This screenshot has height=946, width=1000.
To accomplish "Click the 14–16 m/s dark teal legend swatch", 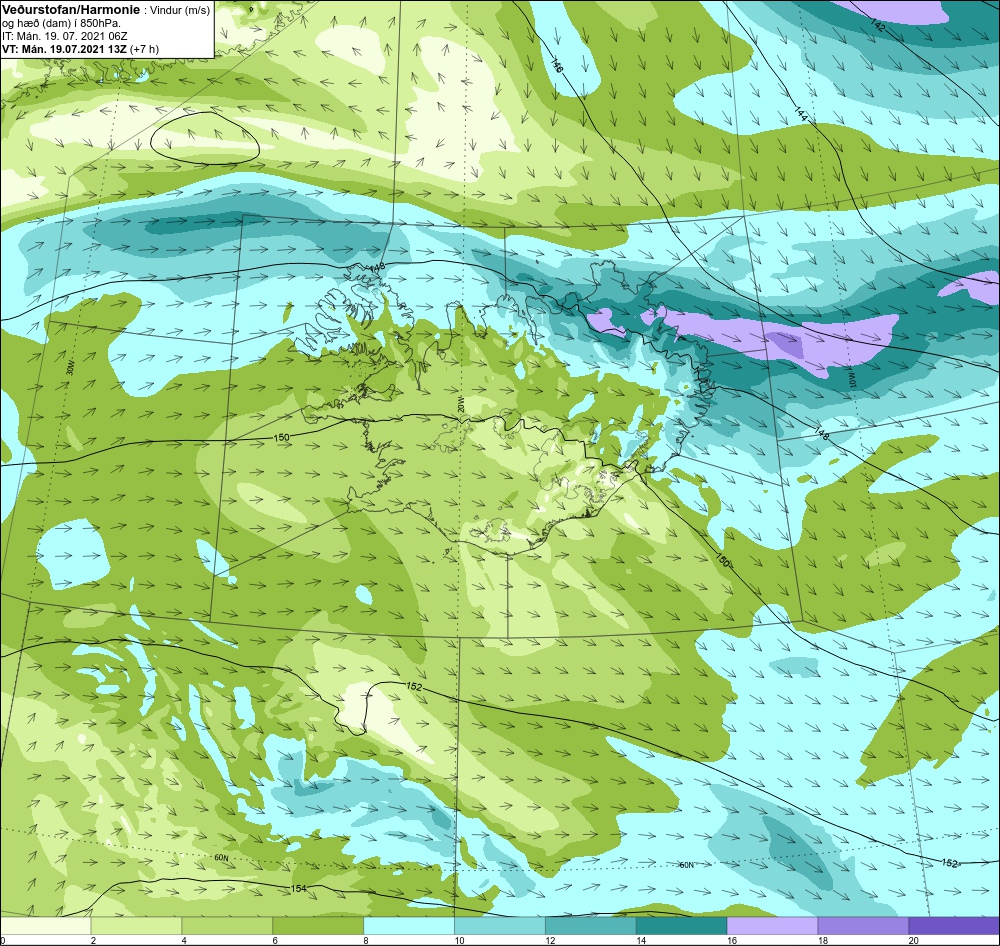I will pyautogui.click(x=682, y=926).
